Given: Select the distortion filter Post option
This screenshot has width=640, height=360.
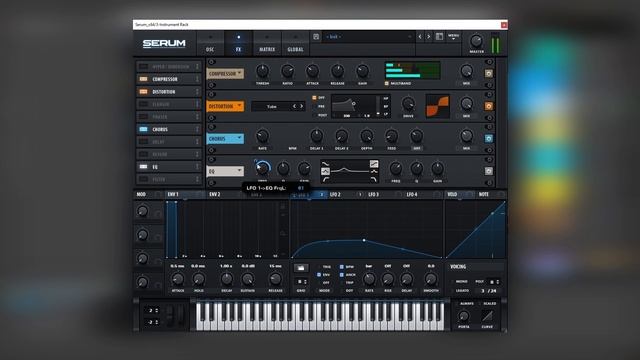Looking at the screenshot, I should (x=314, y=115).
